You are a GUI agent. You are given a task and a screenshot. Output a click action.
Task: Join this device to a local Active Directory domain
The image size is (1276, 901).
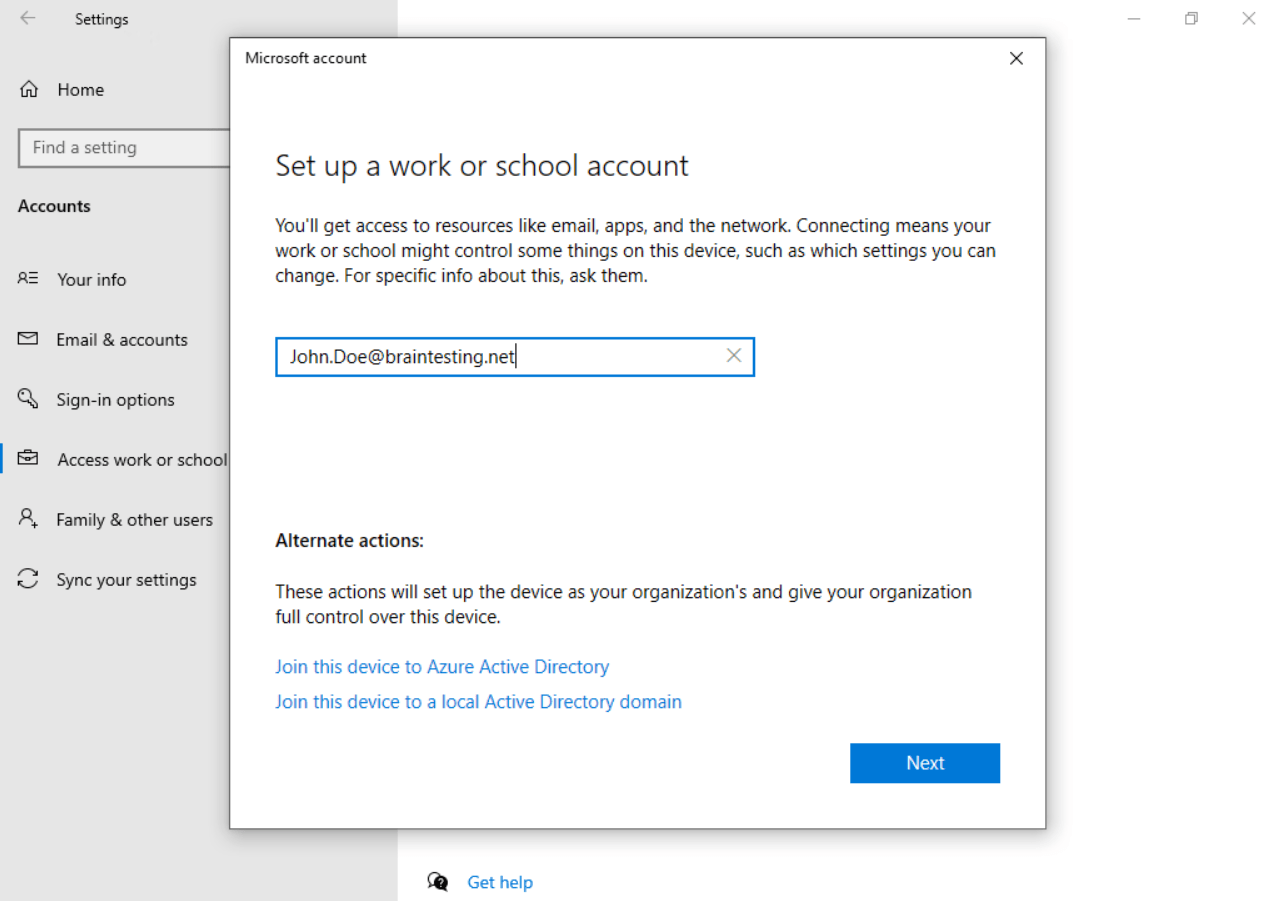click(478, 702)
